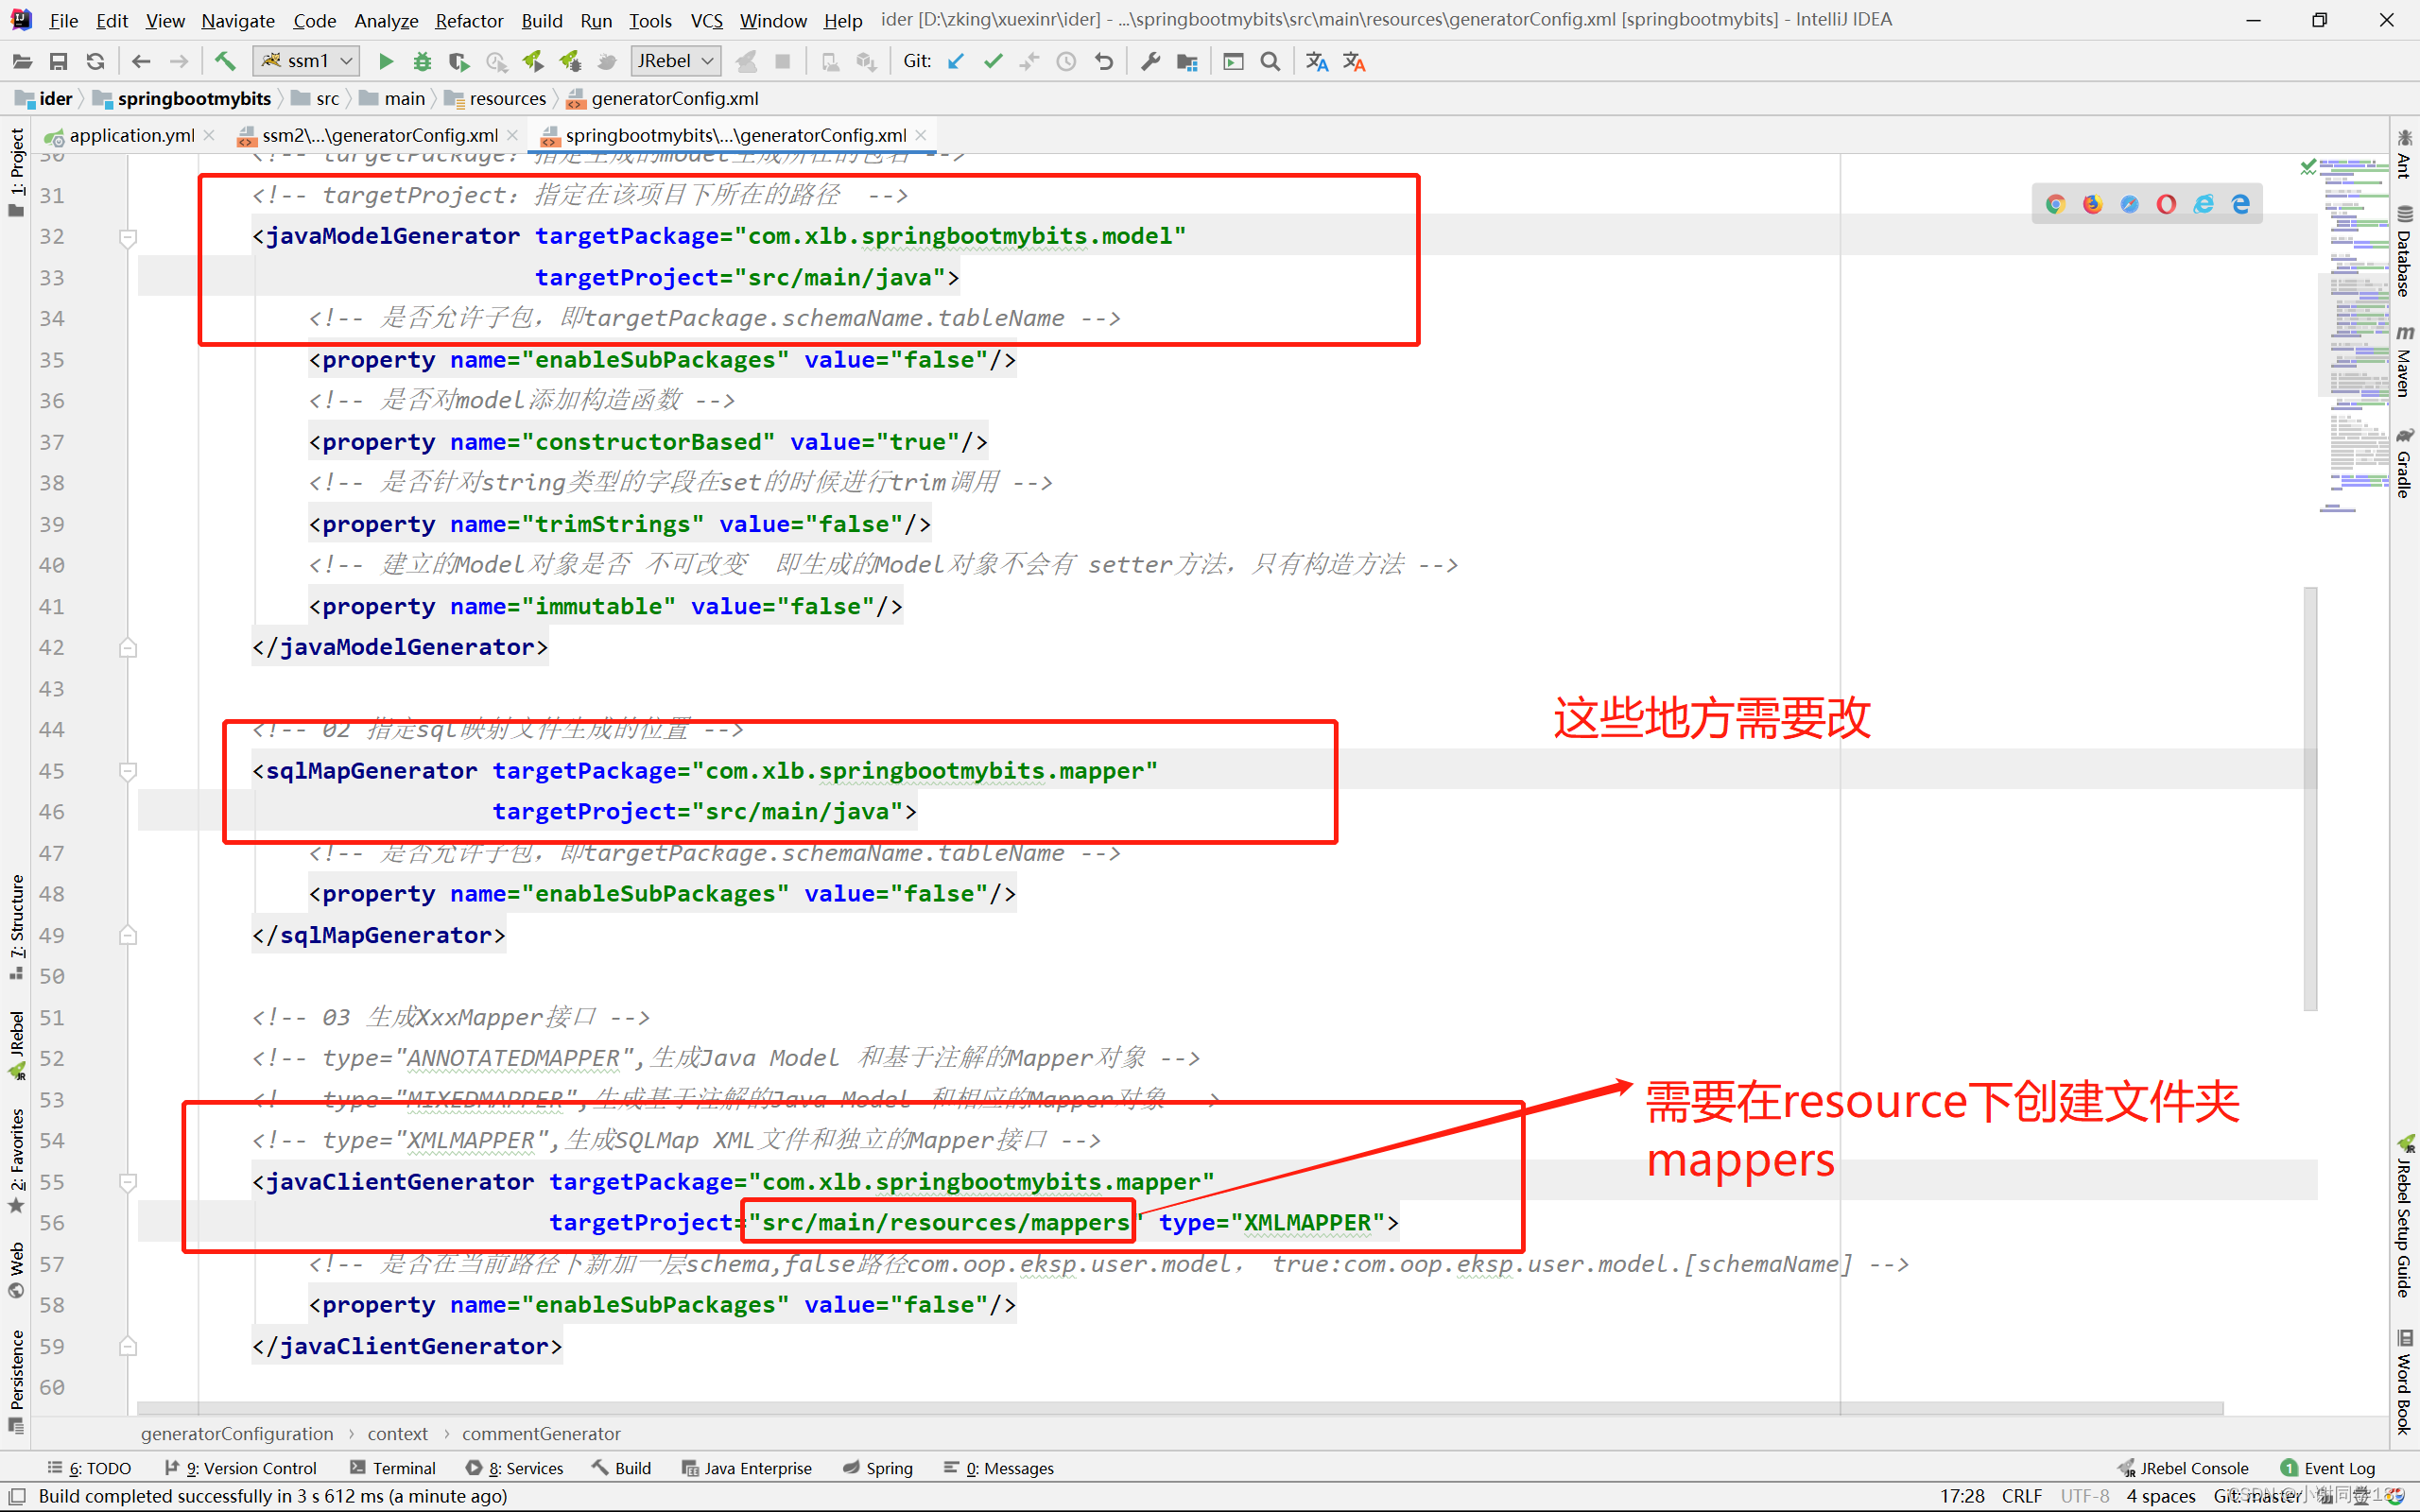The height and width of the screenshot is (1512, 2420).
Task: Open in Chrome browser icon
Action: pyautogui.click(x=2055, y=204)
